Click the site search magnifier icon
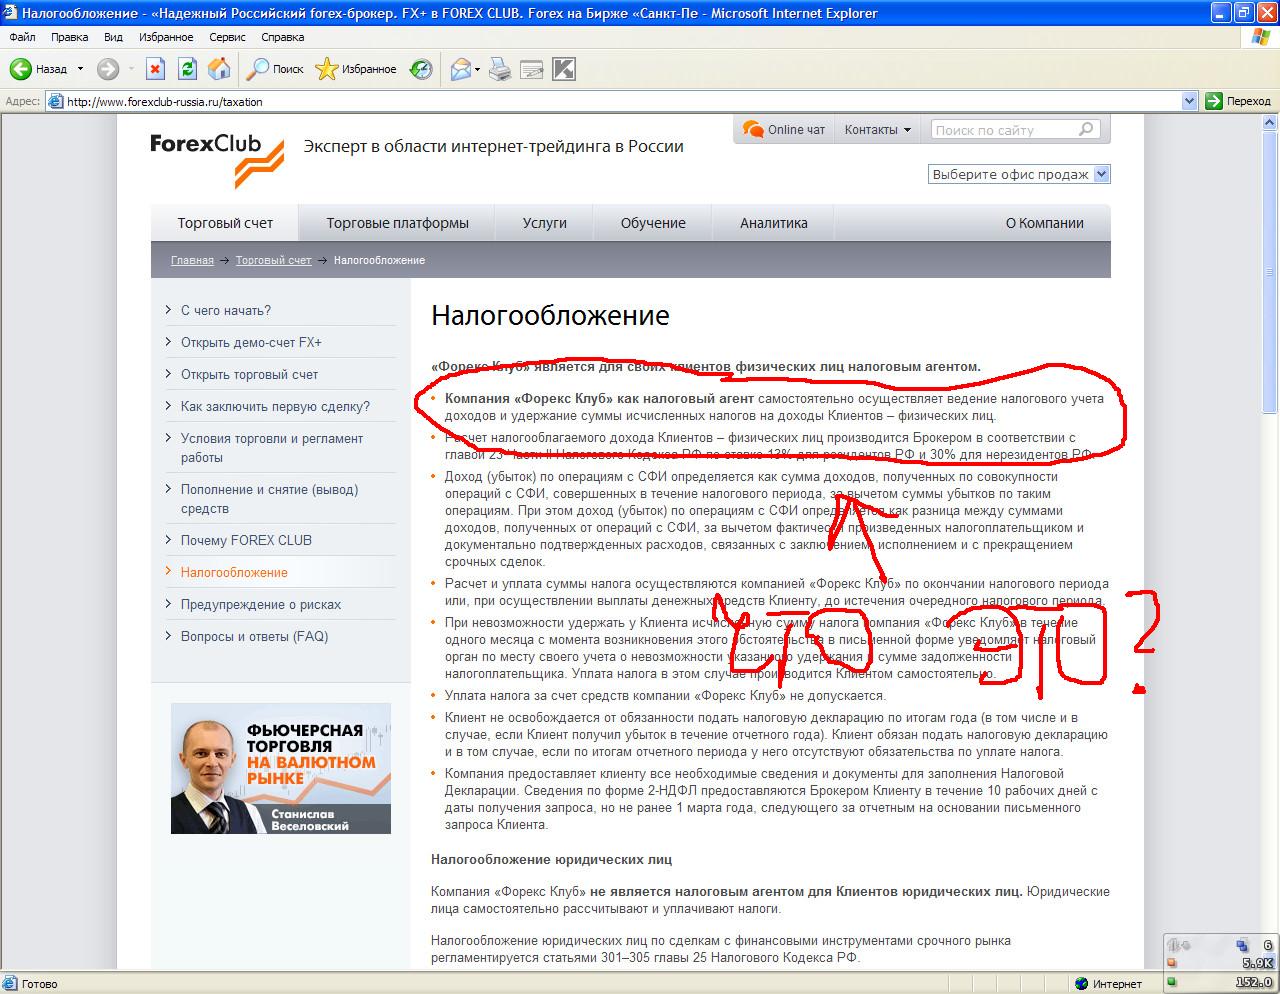The width and height of the screenshot is (1280, 994). click(1087, 130)
